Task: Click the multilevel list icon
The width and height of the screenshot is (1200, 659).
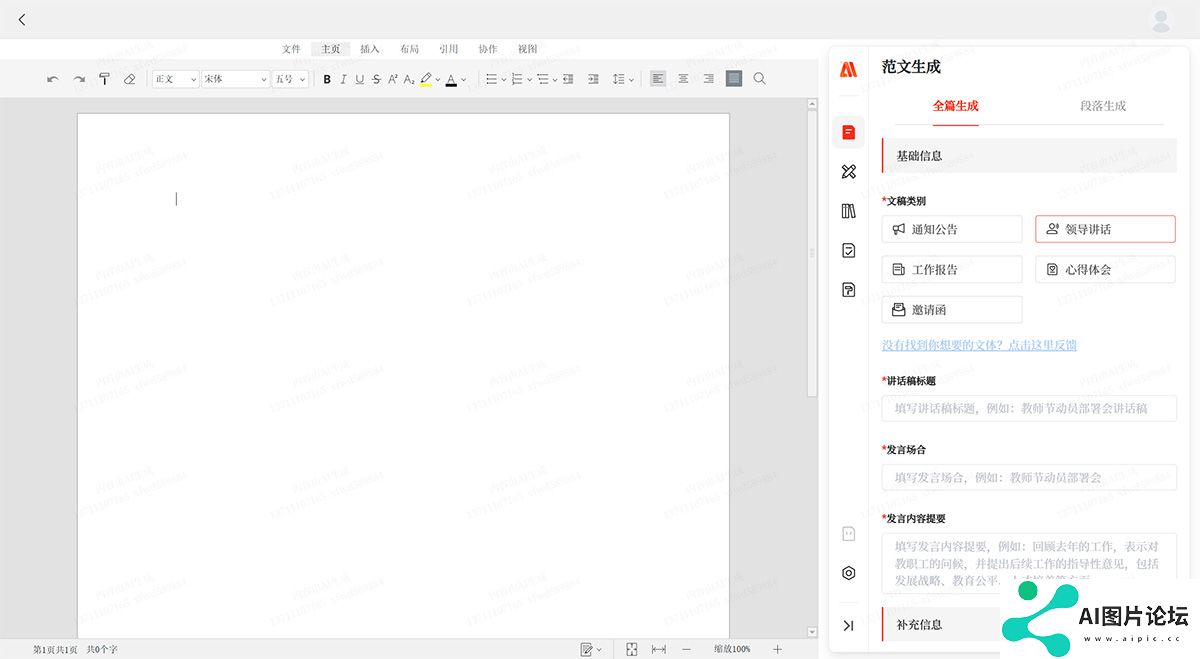Action: pyautogui.click(x=542, y=79)
